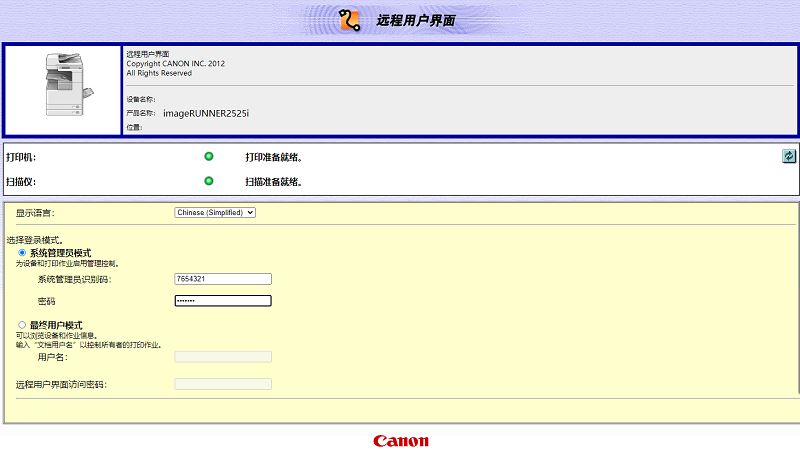Click the Copyright CANON INC. 2012 text
This screenshot has width=800, height=451.
pyautogui.click(x=175, y=63)
